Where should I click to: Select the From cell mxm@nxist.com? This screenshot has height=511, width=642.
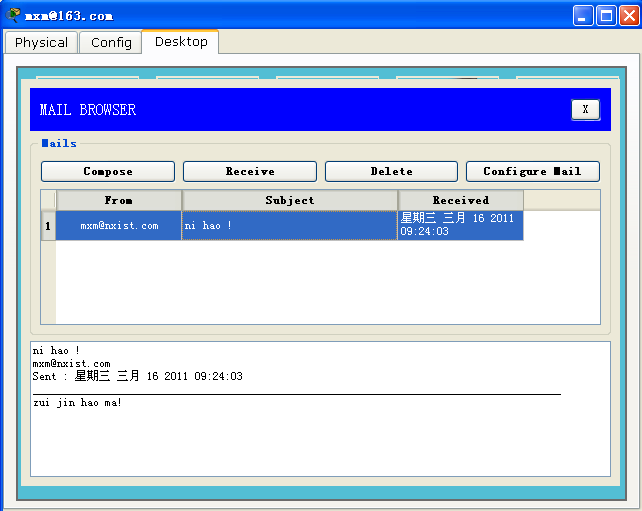pyautogui.click(x=119, y=226)
